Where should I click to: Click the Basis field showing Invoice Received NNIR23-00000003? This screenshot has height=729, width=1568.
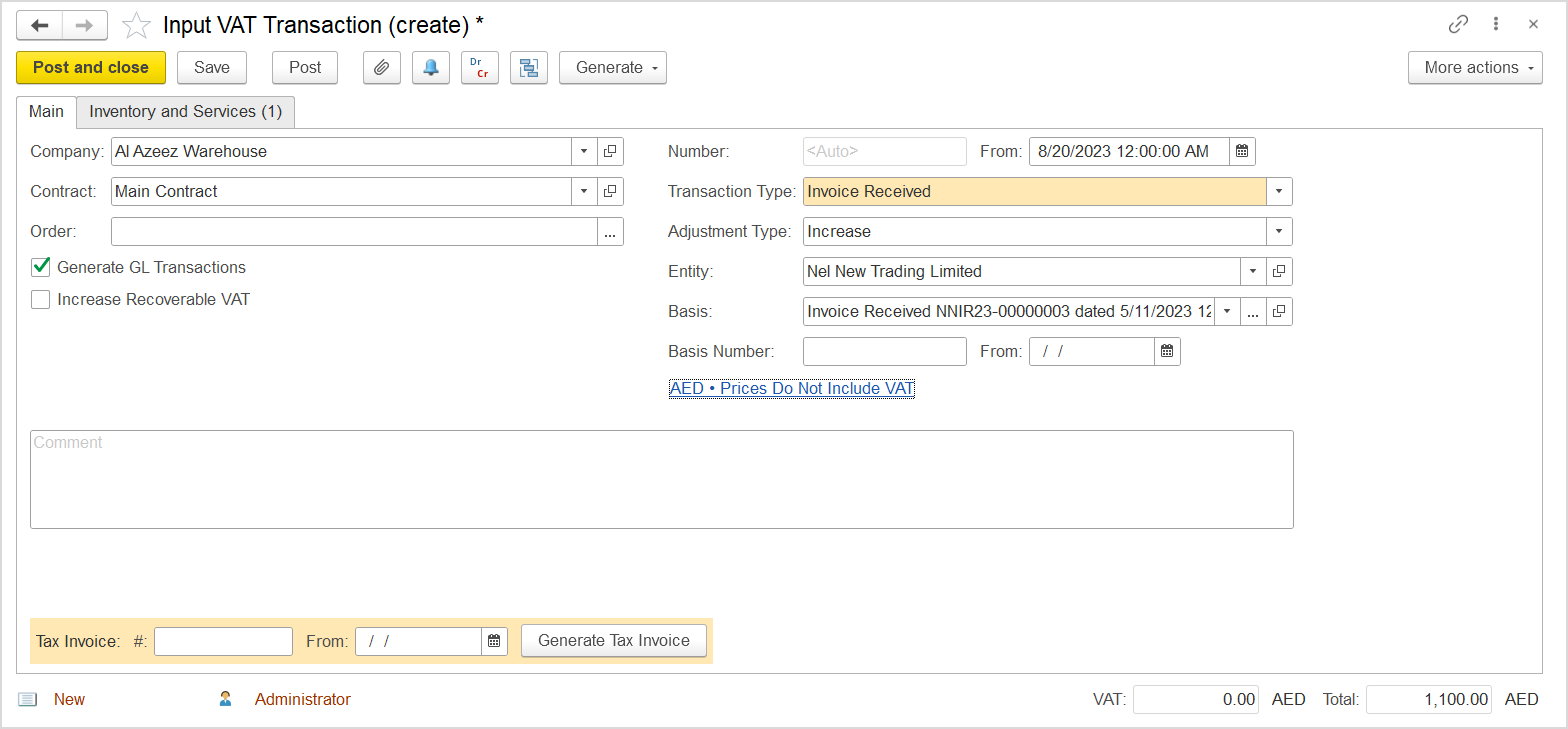tap(1009, 312)
